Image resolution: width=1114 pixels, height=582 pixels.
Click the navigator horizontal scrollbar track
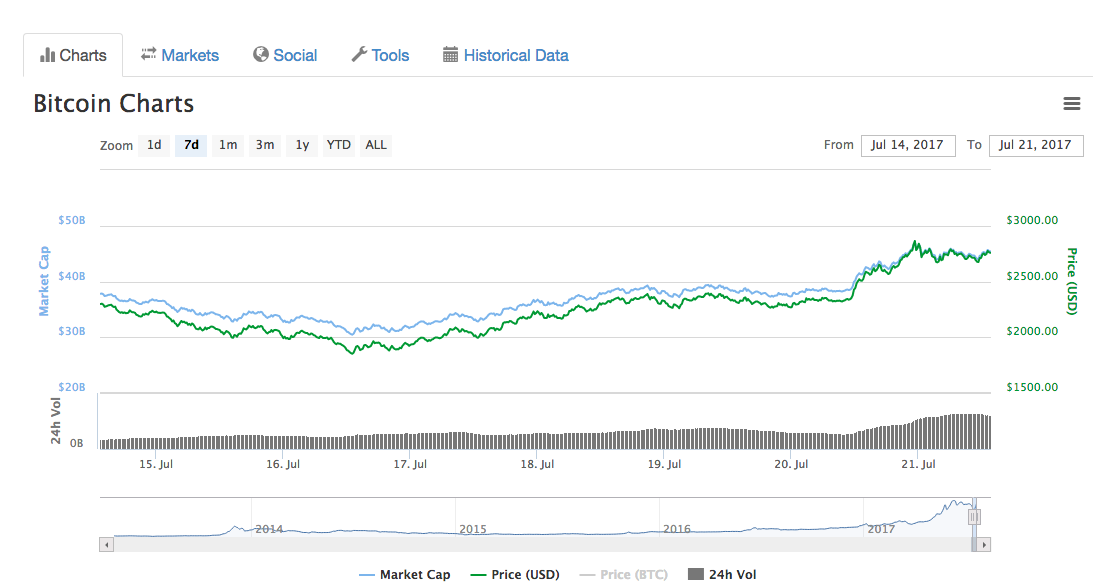point(544,545)
